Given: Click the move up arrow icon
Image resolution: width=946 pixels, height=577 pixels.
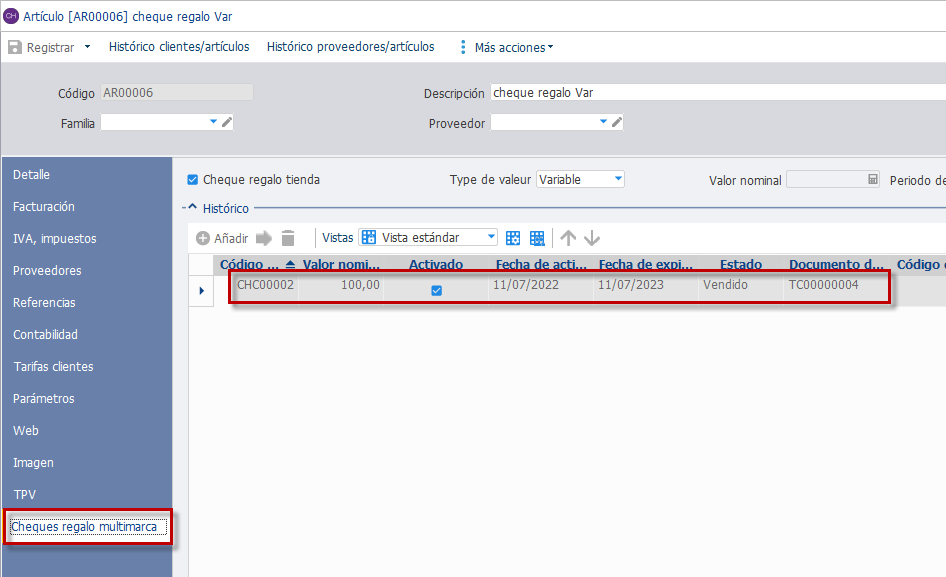Looking at the screenshot, I should [x=568, y=238].
